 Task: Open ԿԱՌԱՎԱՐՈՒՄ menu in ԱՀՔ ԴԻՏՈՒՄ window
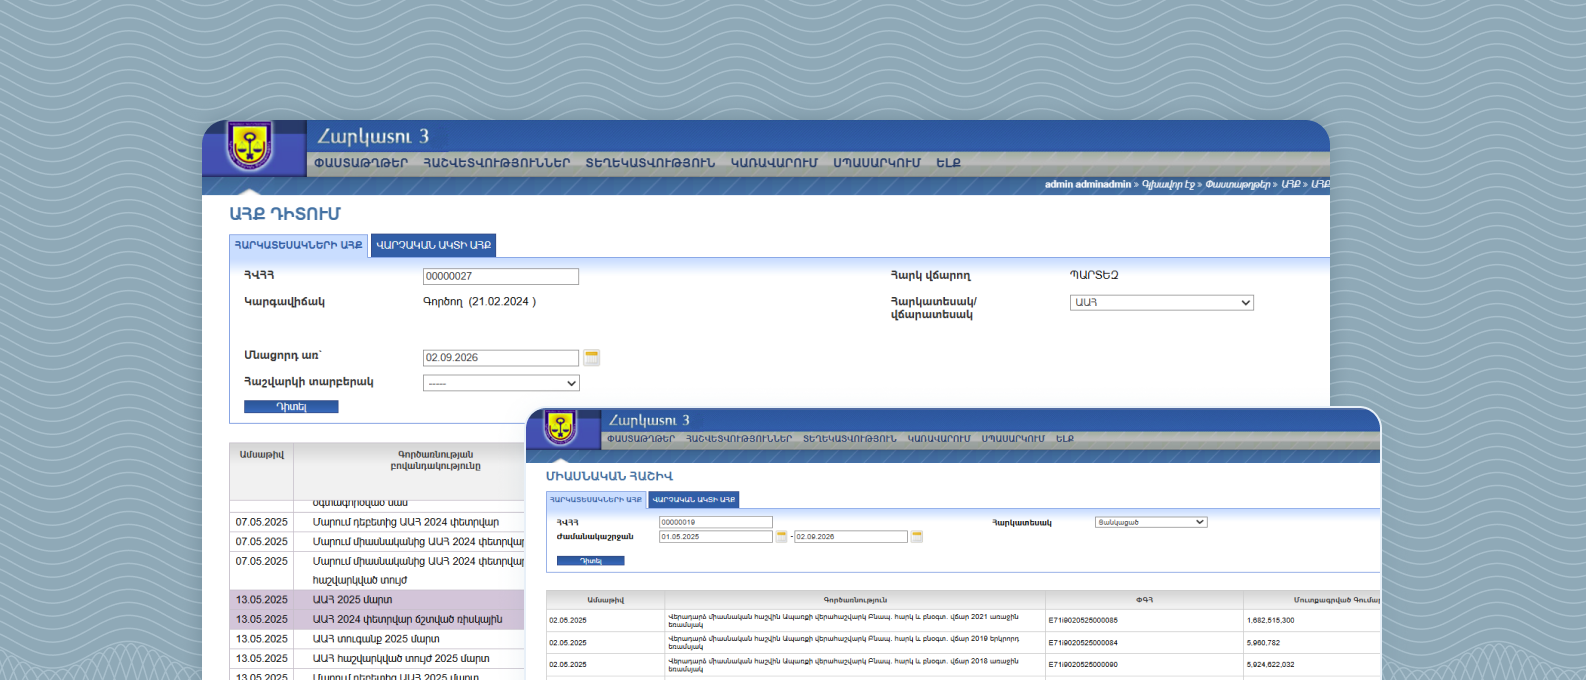(774, 163)
